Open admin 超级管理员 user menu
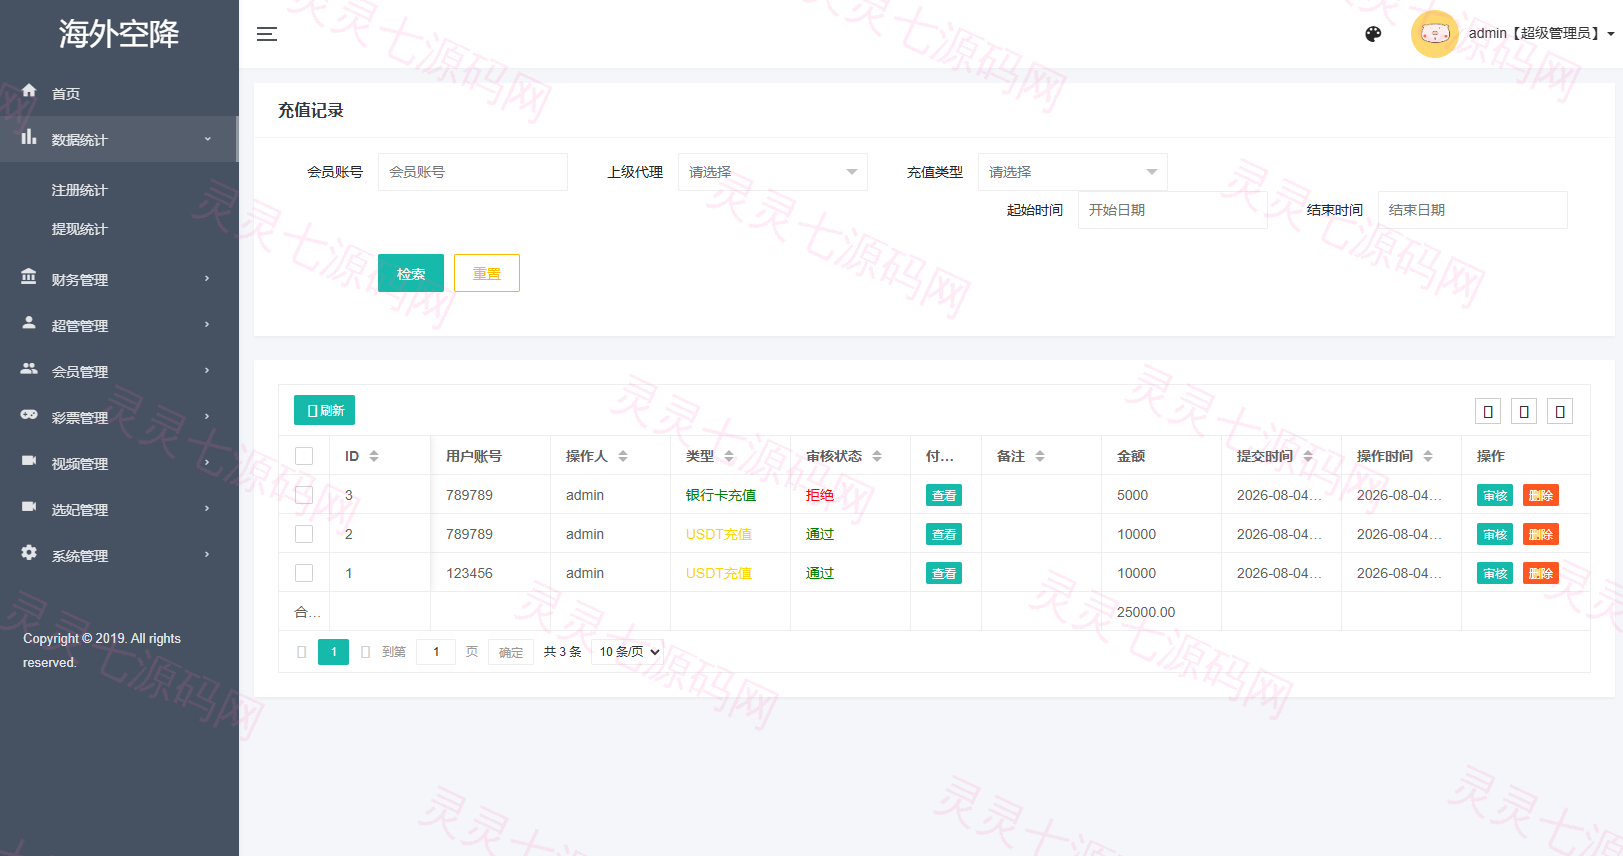1623x856 pixels. [1541, 34]
